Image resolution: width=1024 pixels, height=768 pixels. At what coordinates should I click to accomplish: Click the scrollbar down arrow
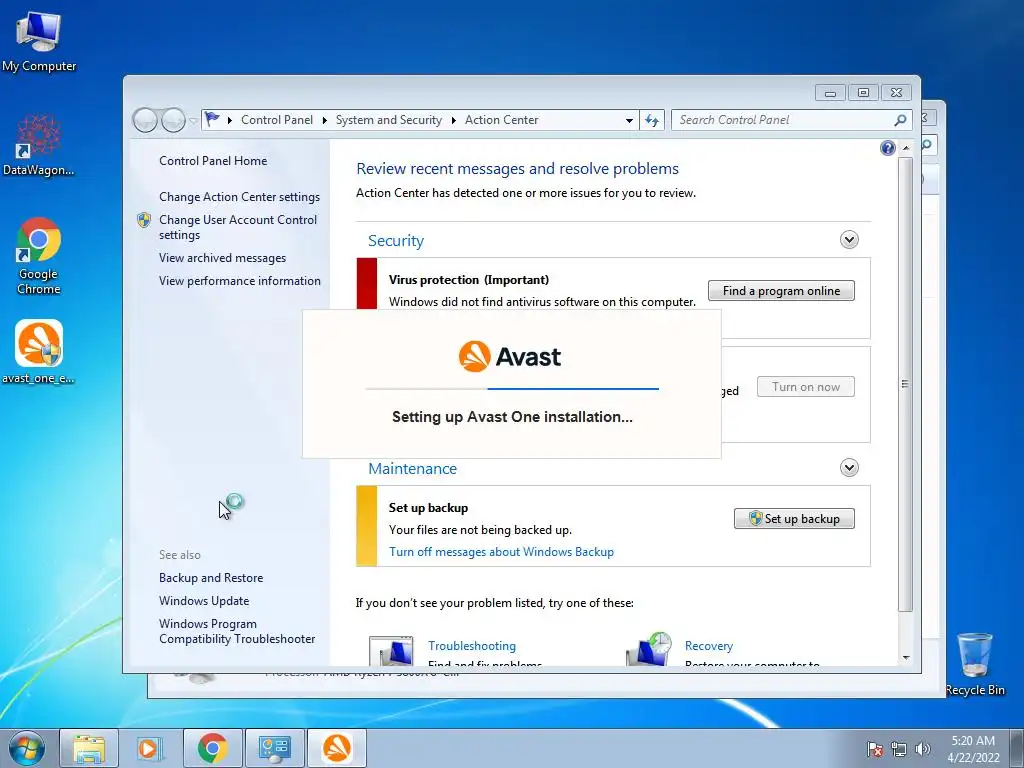pos(905,658)
